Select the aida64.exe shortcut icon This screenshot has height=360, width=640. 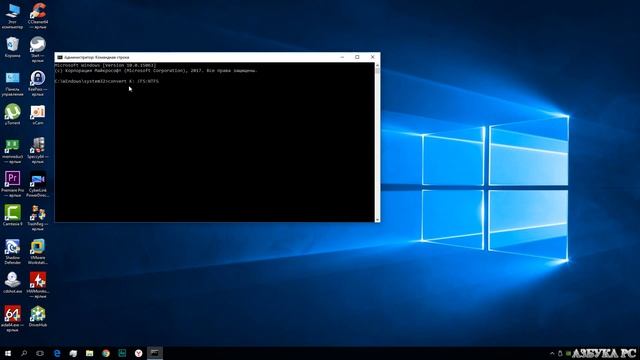pyautogui.click(x=12, y=318)
